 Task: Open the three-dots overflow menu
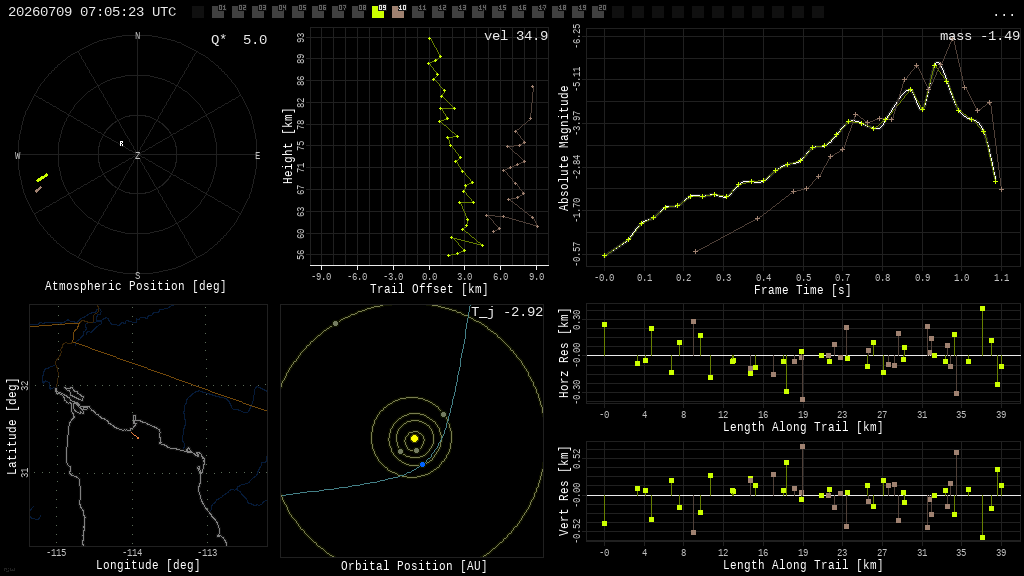pos(1003,14)
